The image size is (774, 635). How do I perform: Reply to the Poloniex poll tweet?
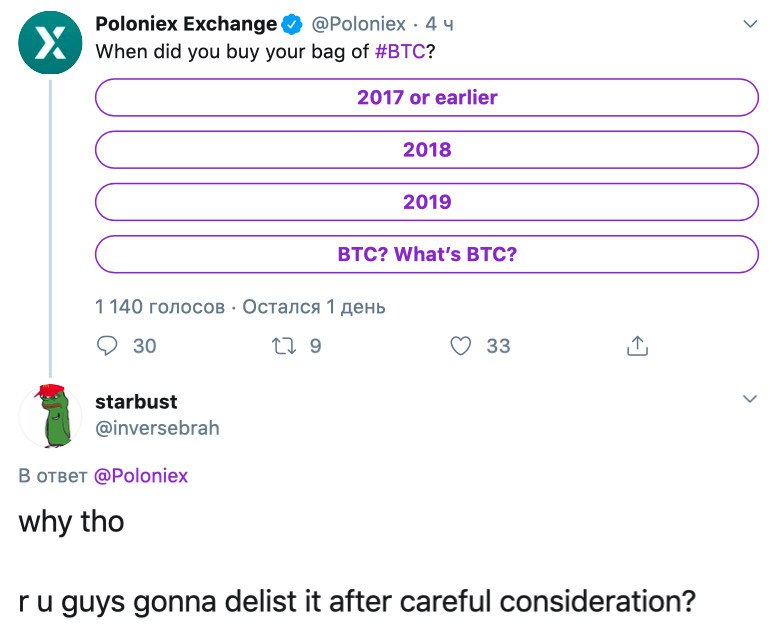pos(108,346)
